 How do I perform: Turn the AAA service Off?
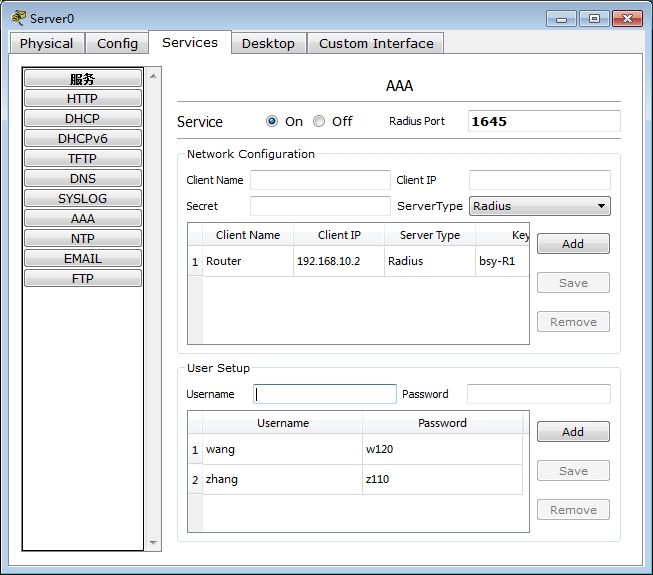pos(319,121)
